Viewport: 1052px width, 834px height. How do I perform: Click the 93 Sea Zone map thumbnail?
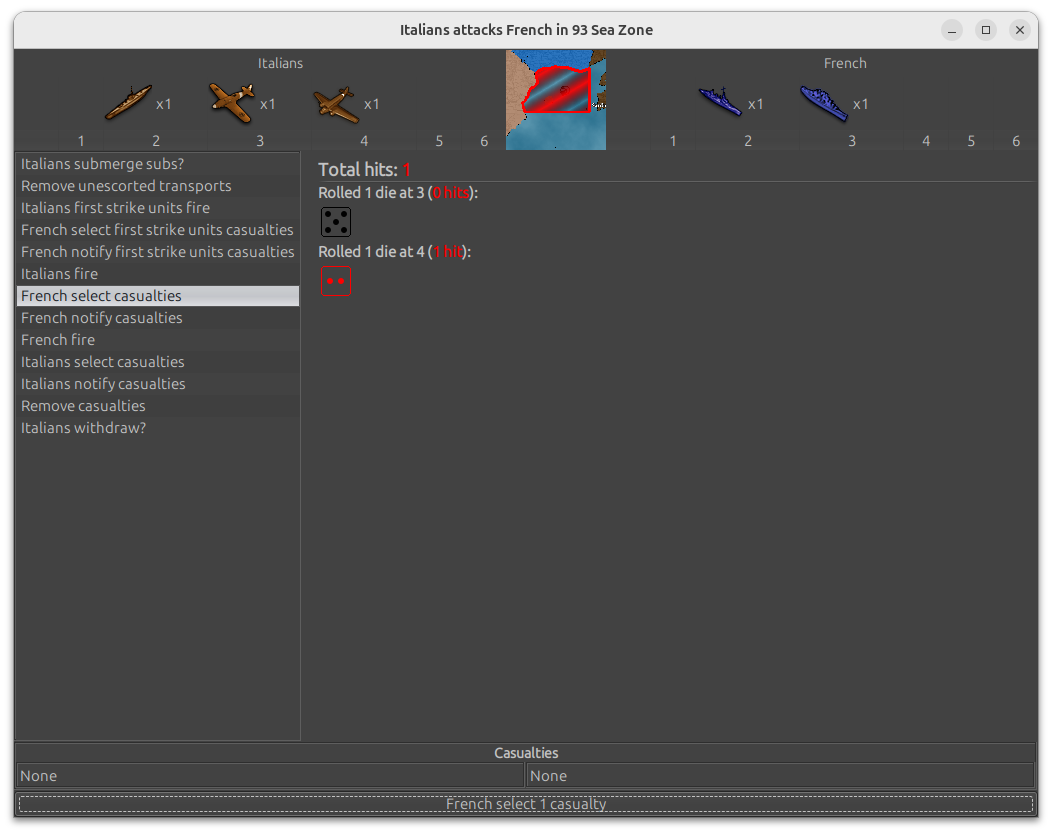(x=555, y=100)
